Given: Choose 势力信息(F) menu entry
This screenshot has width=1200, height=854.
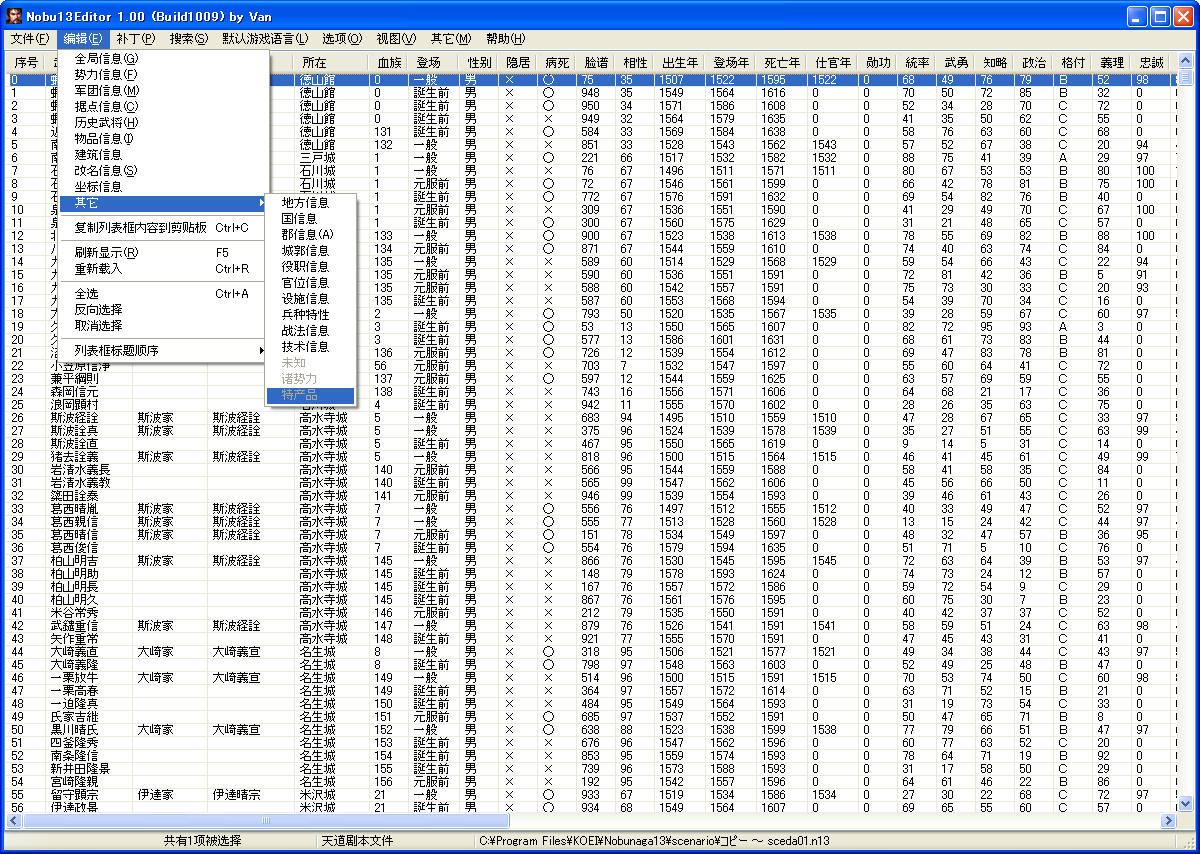Looking at the screenshot, I should 163,74.
